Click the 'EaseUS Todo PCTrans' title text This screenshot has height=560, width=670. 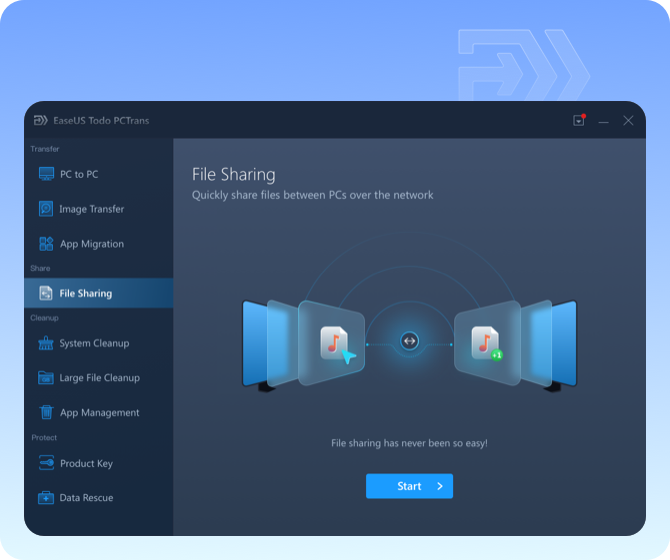(x=101, y=120)
